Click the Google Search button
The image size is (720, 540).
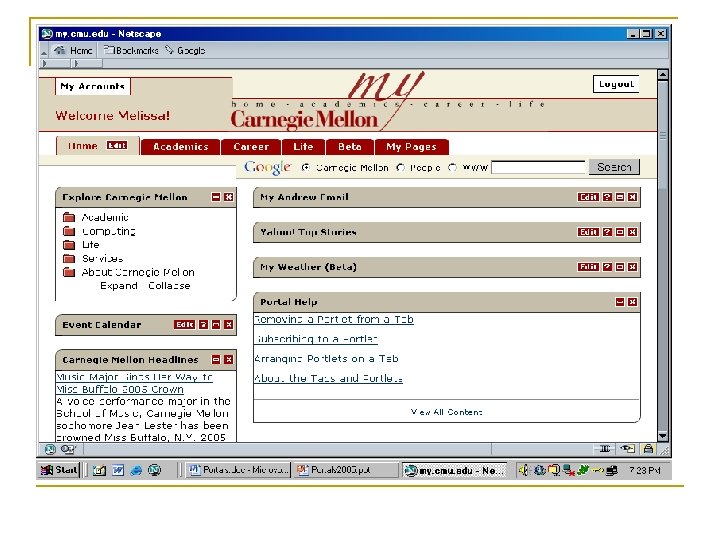[614, 167]
